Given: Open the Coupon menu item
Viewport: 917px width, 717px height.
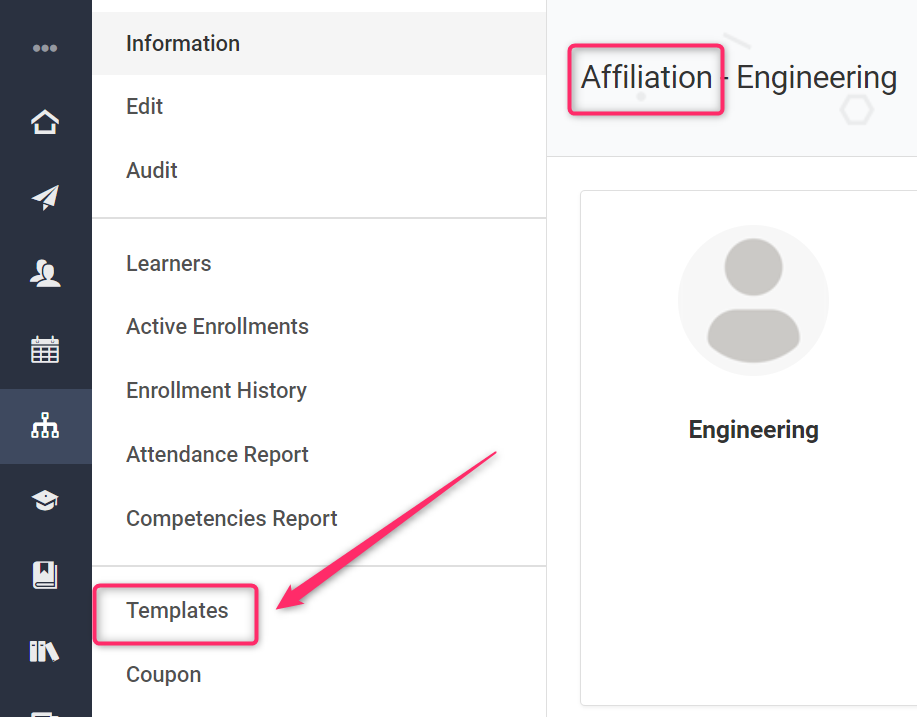Looking at the screenshot, I should [x=164, y=675].
